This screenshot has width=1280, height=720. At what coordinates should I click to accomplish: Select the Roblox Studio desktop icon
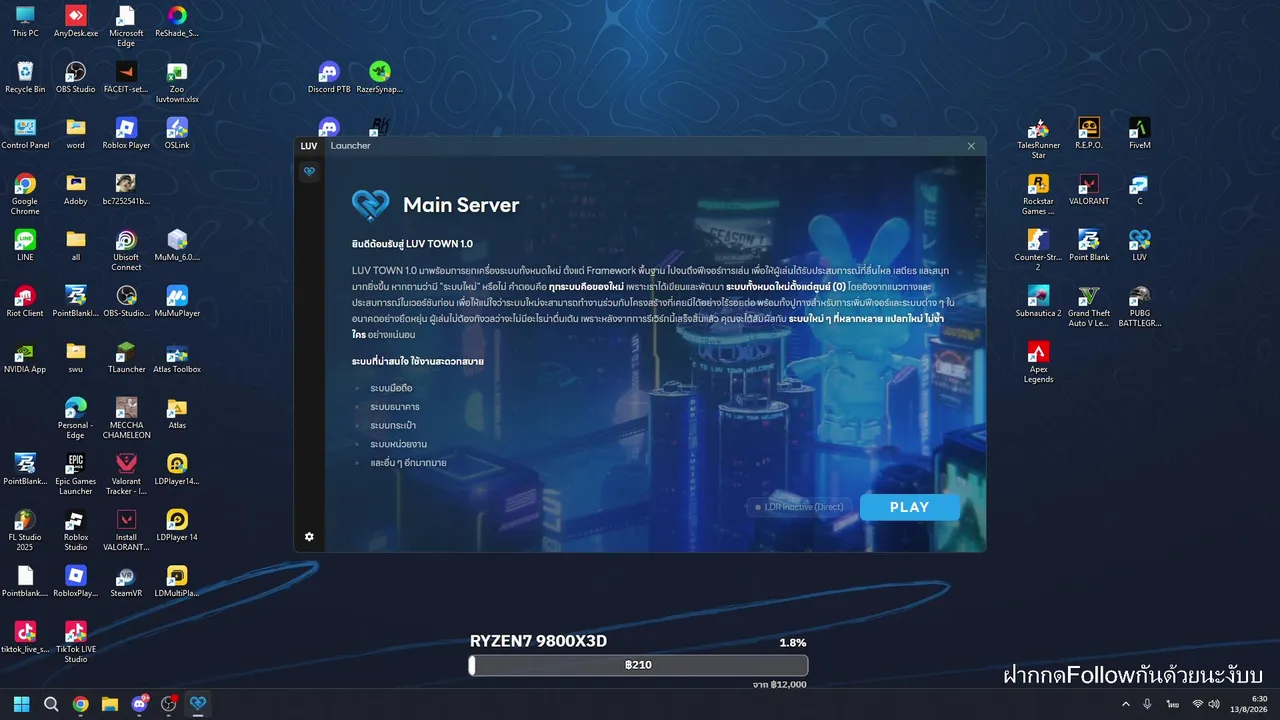coord(76,530)
